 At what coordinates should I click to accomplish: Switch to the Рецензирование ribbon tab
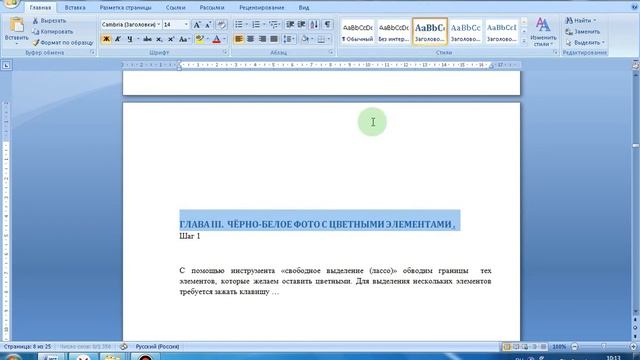pos(262,8)
